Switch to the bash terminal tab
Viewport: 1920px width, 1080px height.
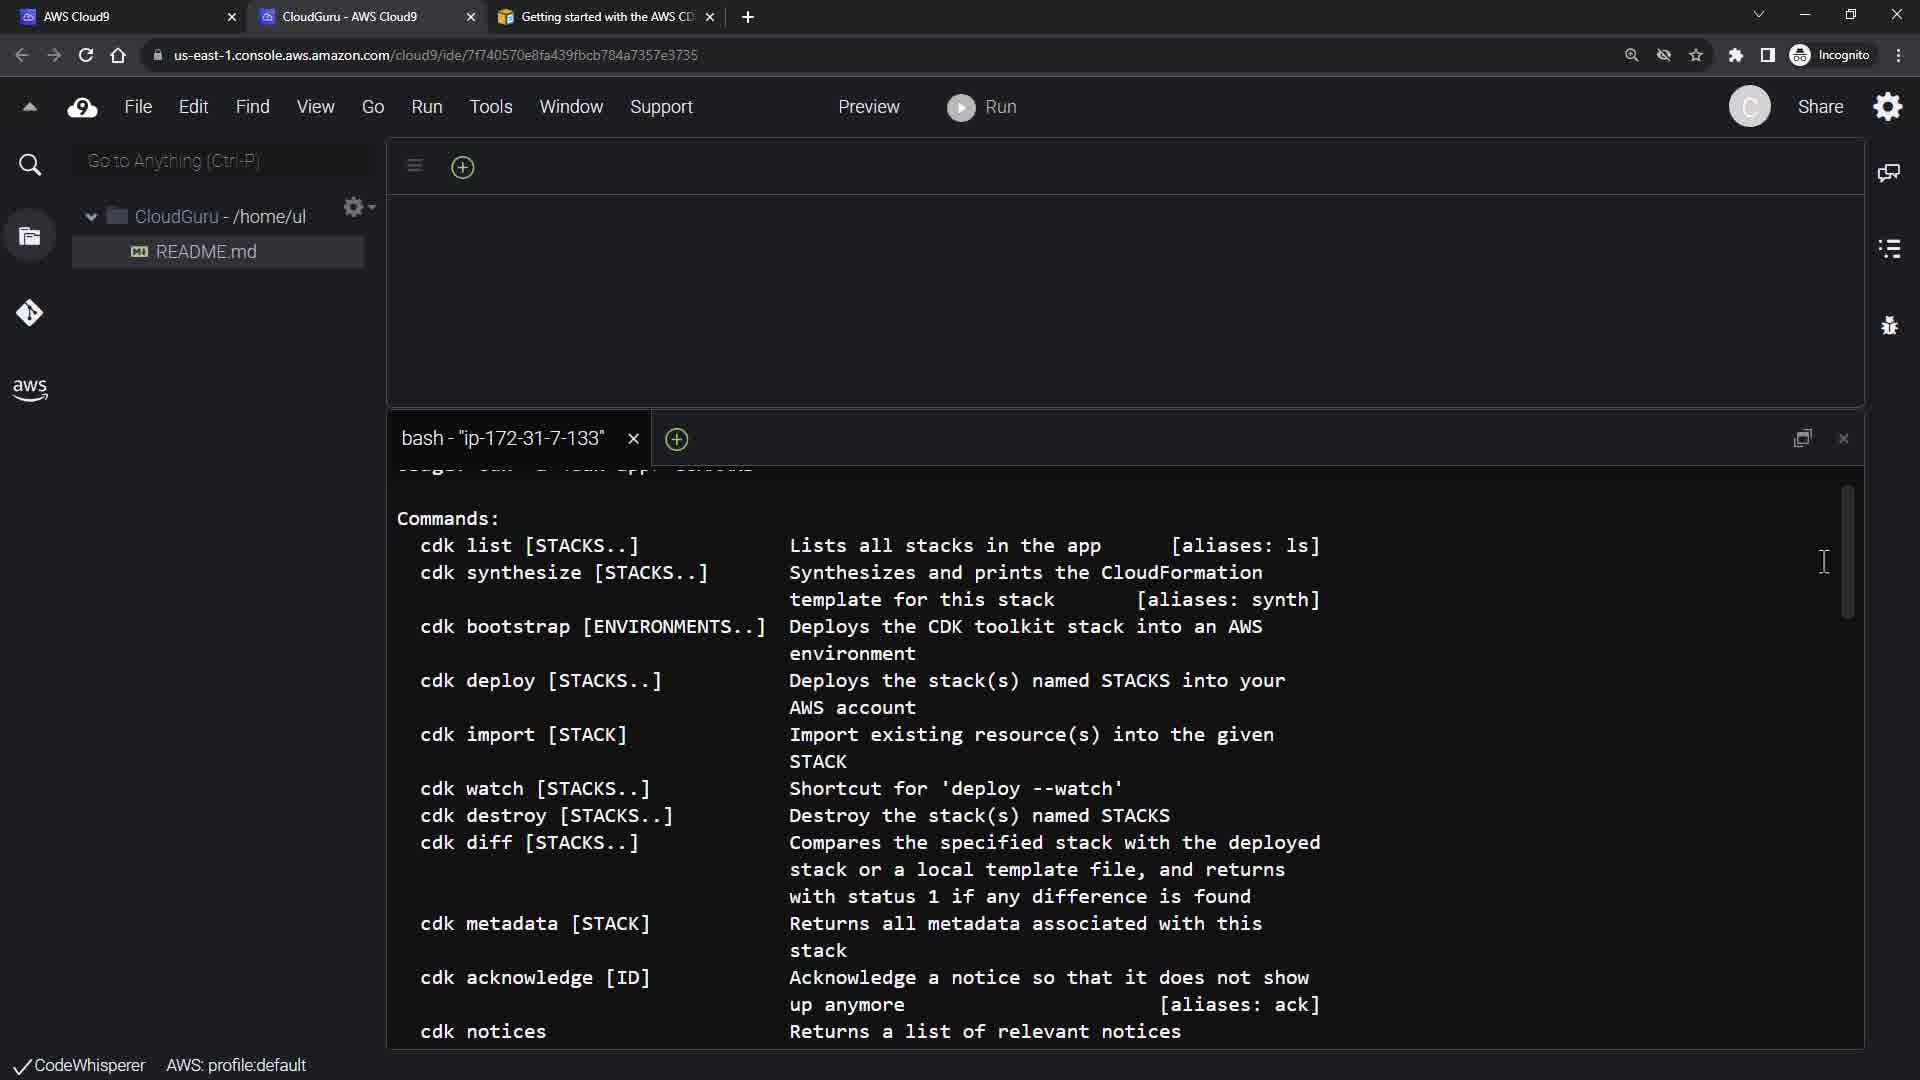click(502, 439)
